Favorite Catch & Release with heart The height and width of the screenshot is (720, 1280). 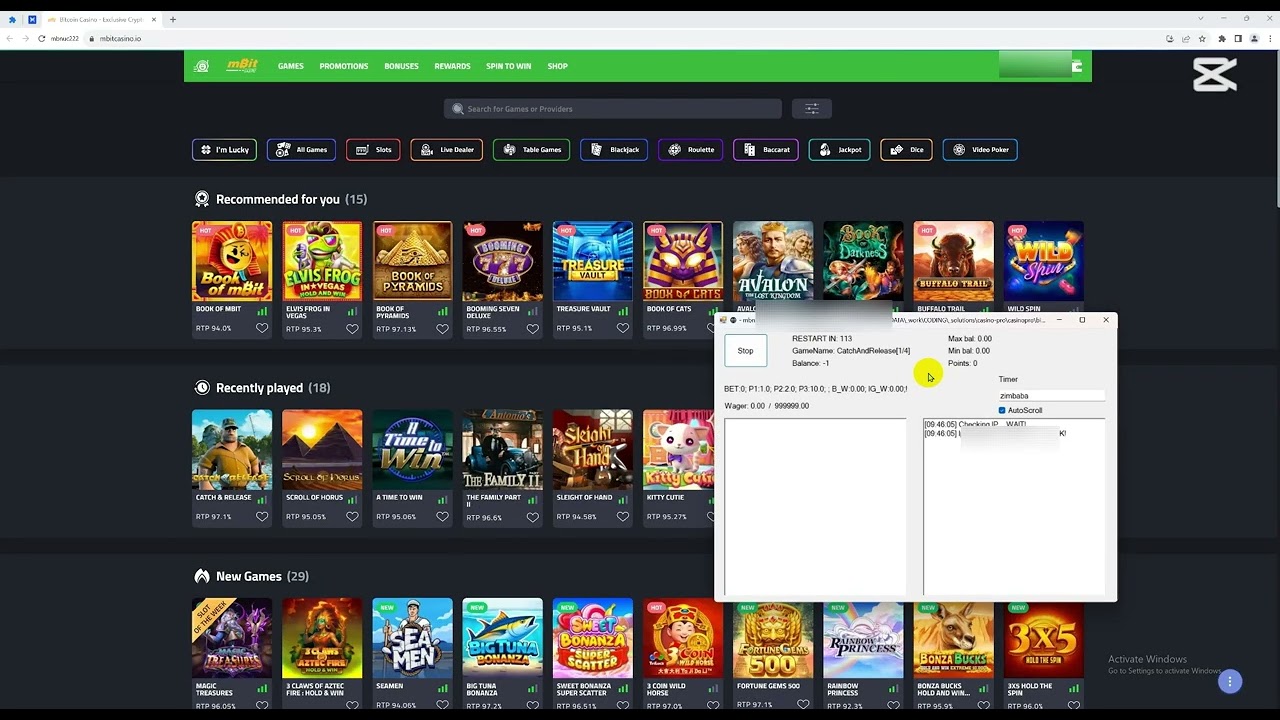coord(262,517)
